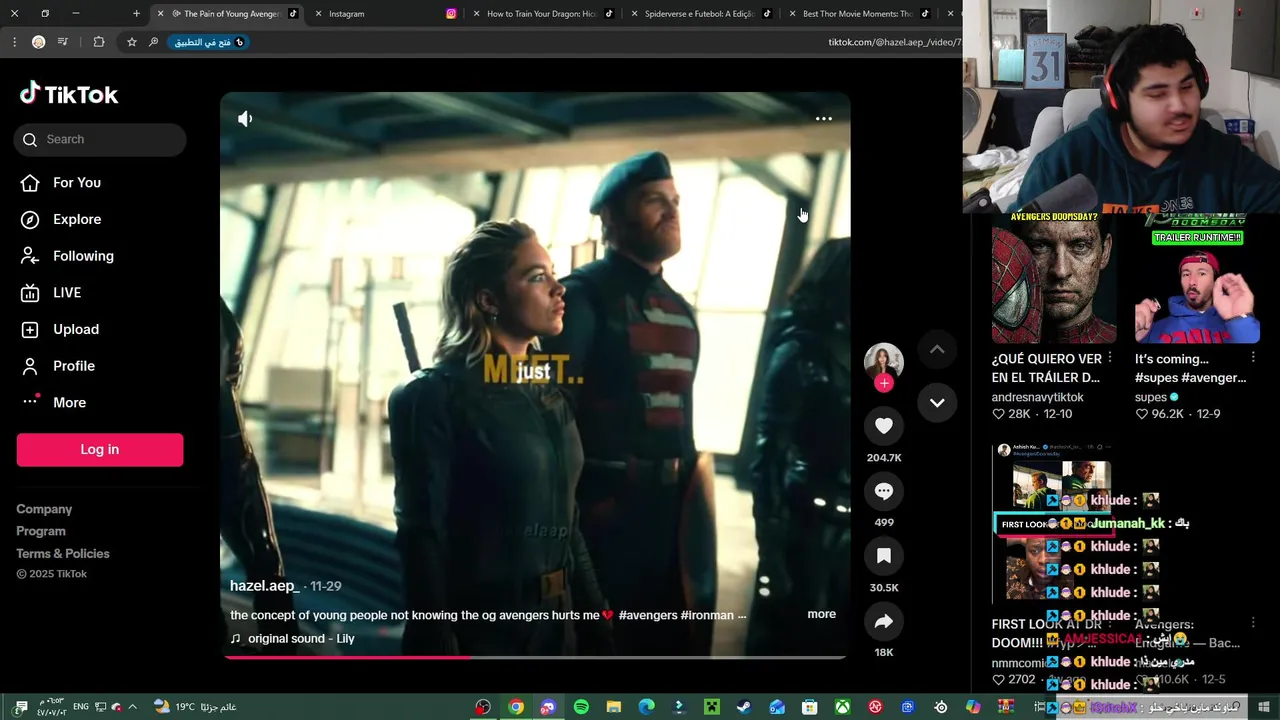The width and height of the screenshot is (1280, 720).
Task: Click the address bar URL
Action: pyautogui.click(x=894, y=42)
